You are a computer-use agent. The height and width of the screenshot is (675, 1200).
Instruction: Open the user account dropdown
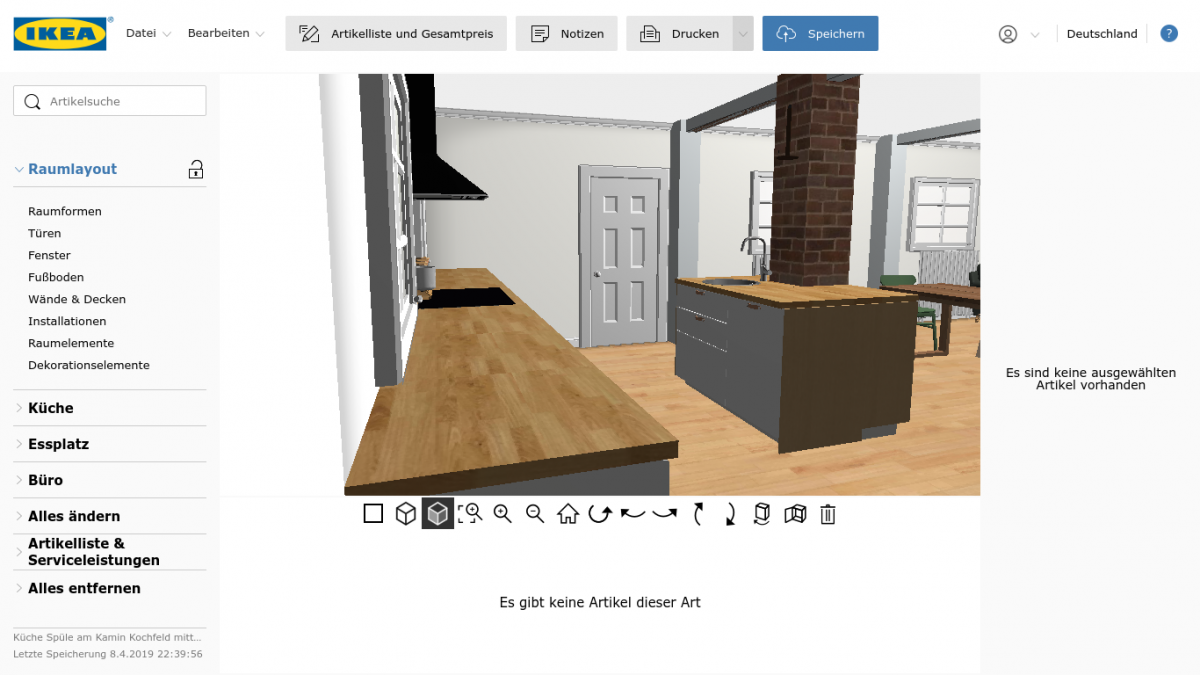(x=1019, y=34)
